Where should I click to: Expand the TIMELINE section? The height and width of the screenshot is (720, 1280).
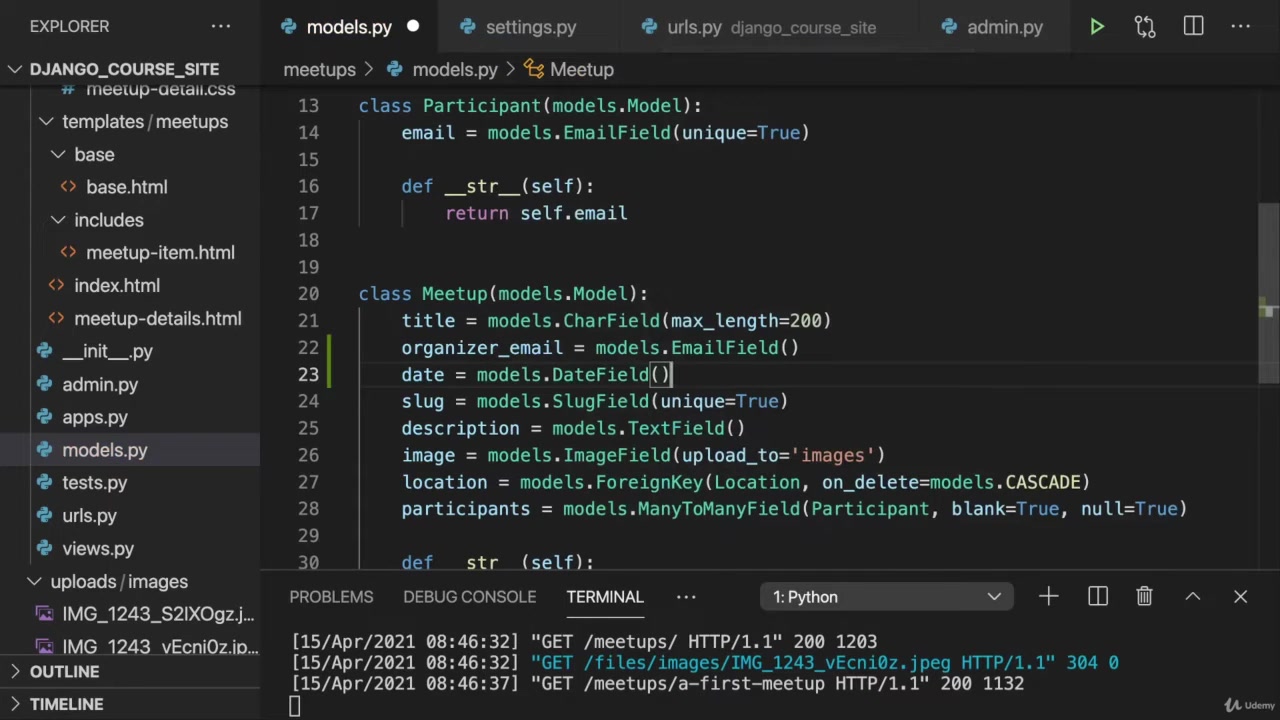pos(66,704)
